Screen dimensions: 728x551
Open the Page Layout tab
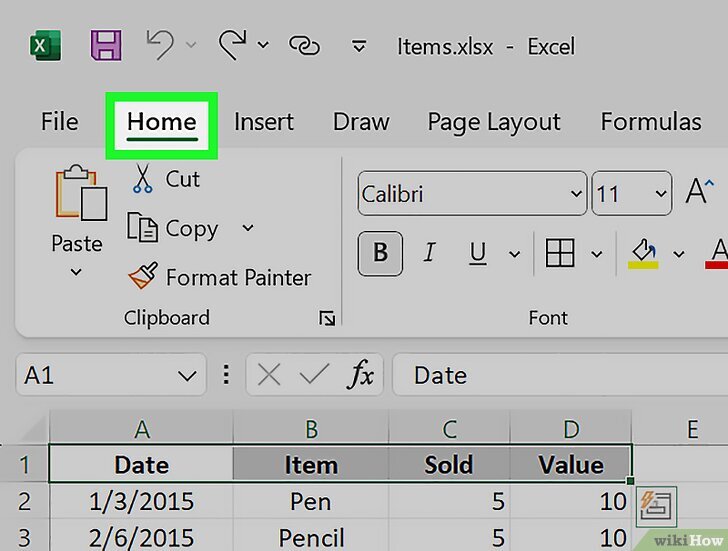tap(494, 122)
